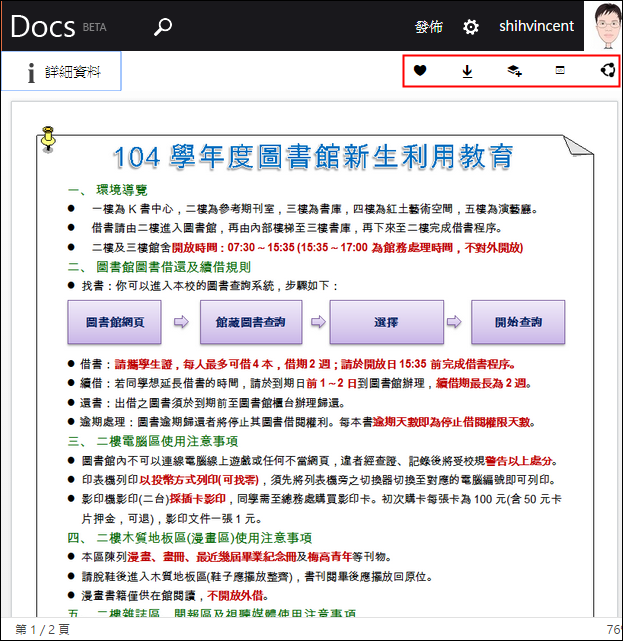Share the document via the share icon
The height and width of the screenshot is (641, 623).
click(607, 70)
